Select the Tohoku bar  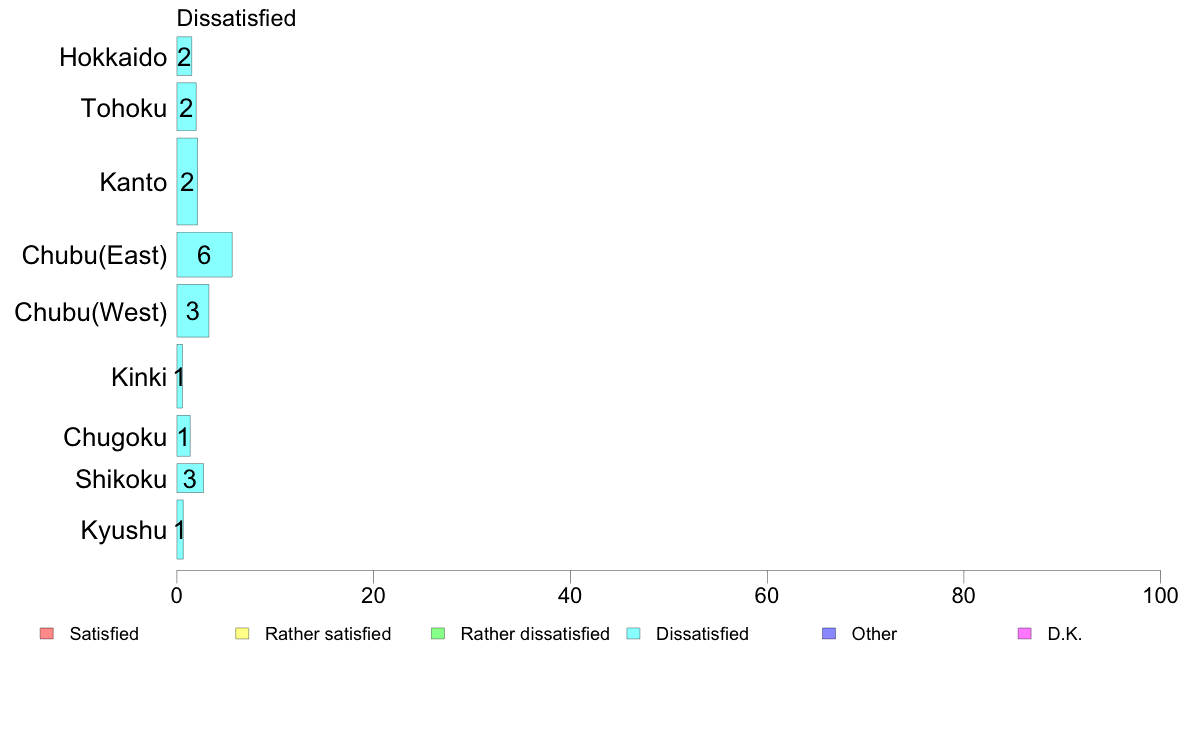point(186,107)
